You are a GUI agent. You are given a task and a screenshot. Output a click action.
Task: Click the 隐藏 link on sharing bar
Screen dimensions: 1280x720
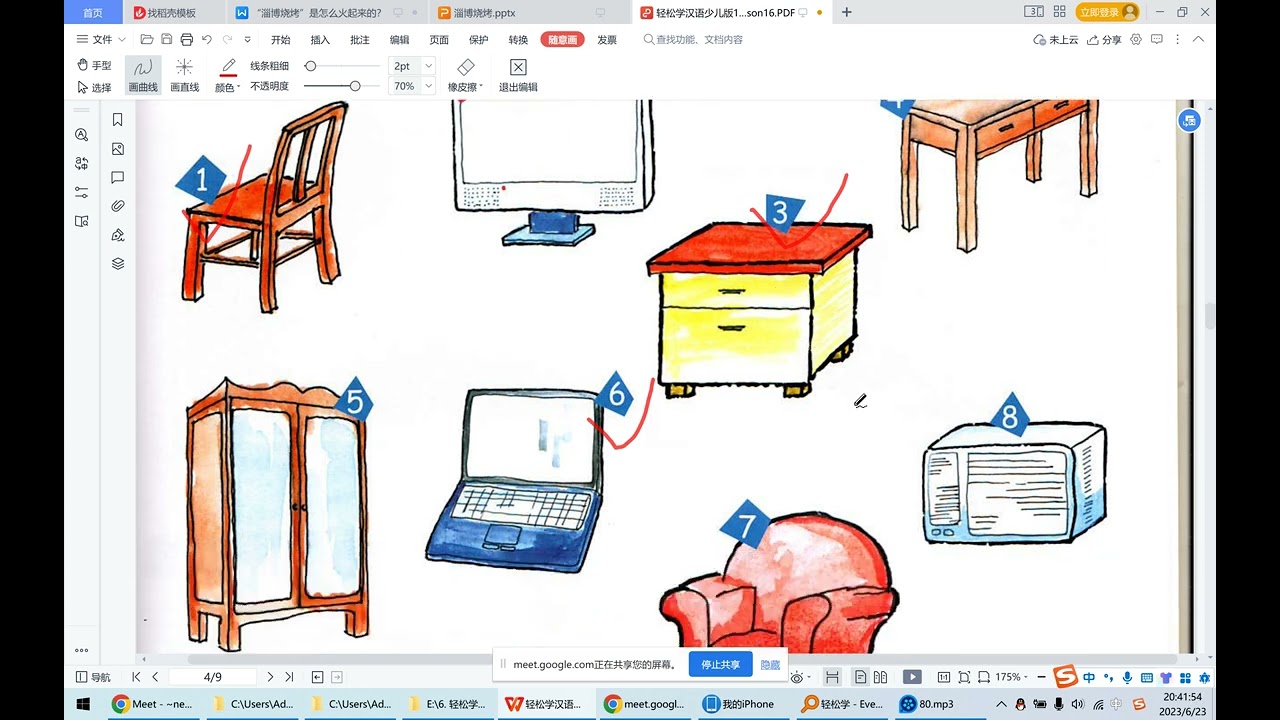pos(770,664)
